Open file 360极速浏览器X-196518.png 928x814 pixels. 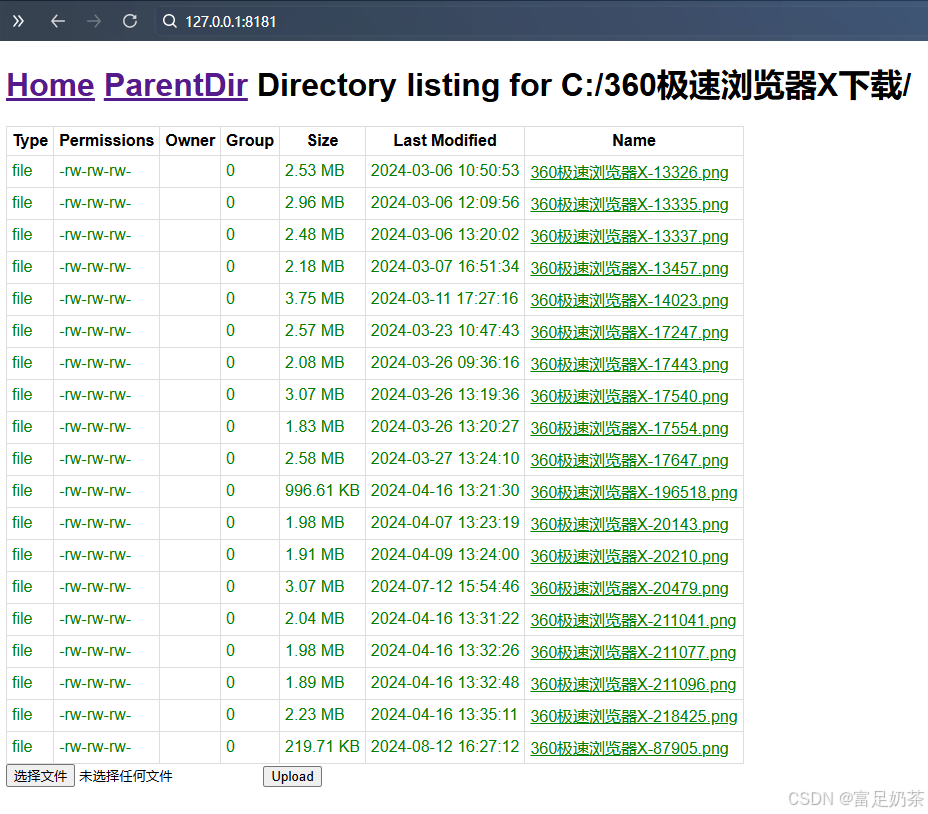click(634, 492)
